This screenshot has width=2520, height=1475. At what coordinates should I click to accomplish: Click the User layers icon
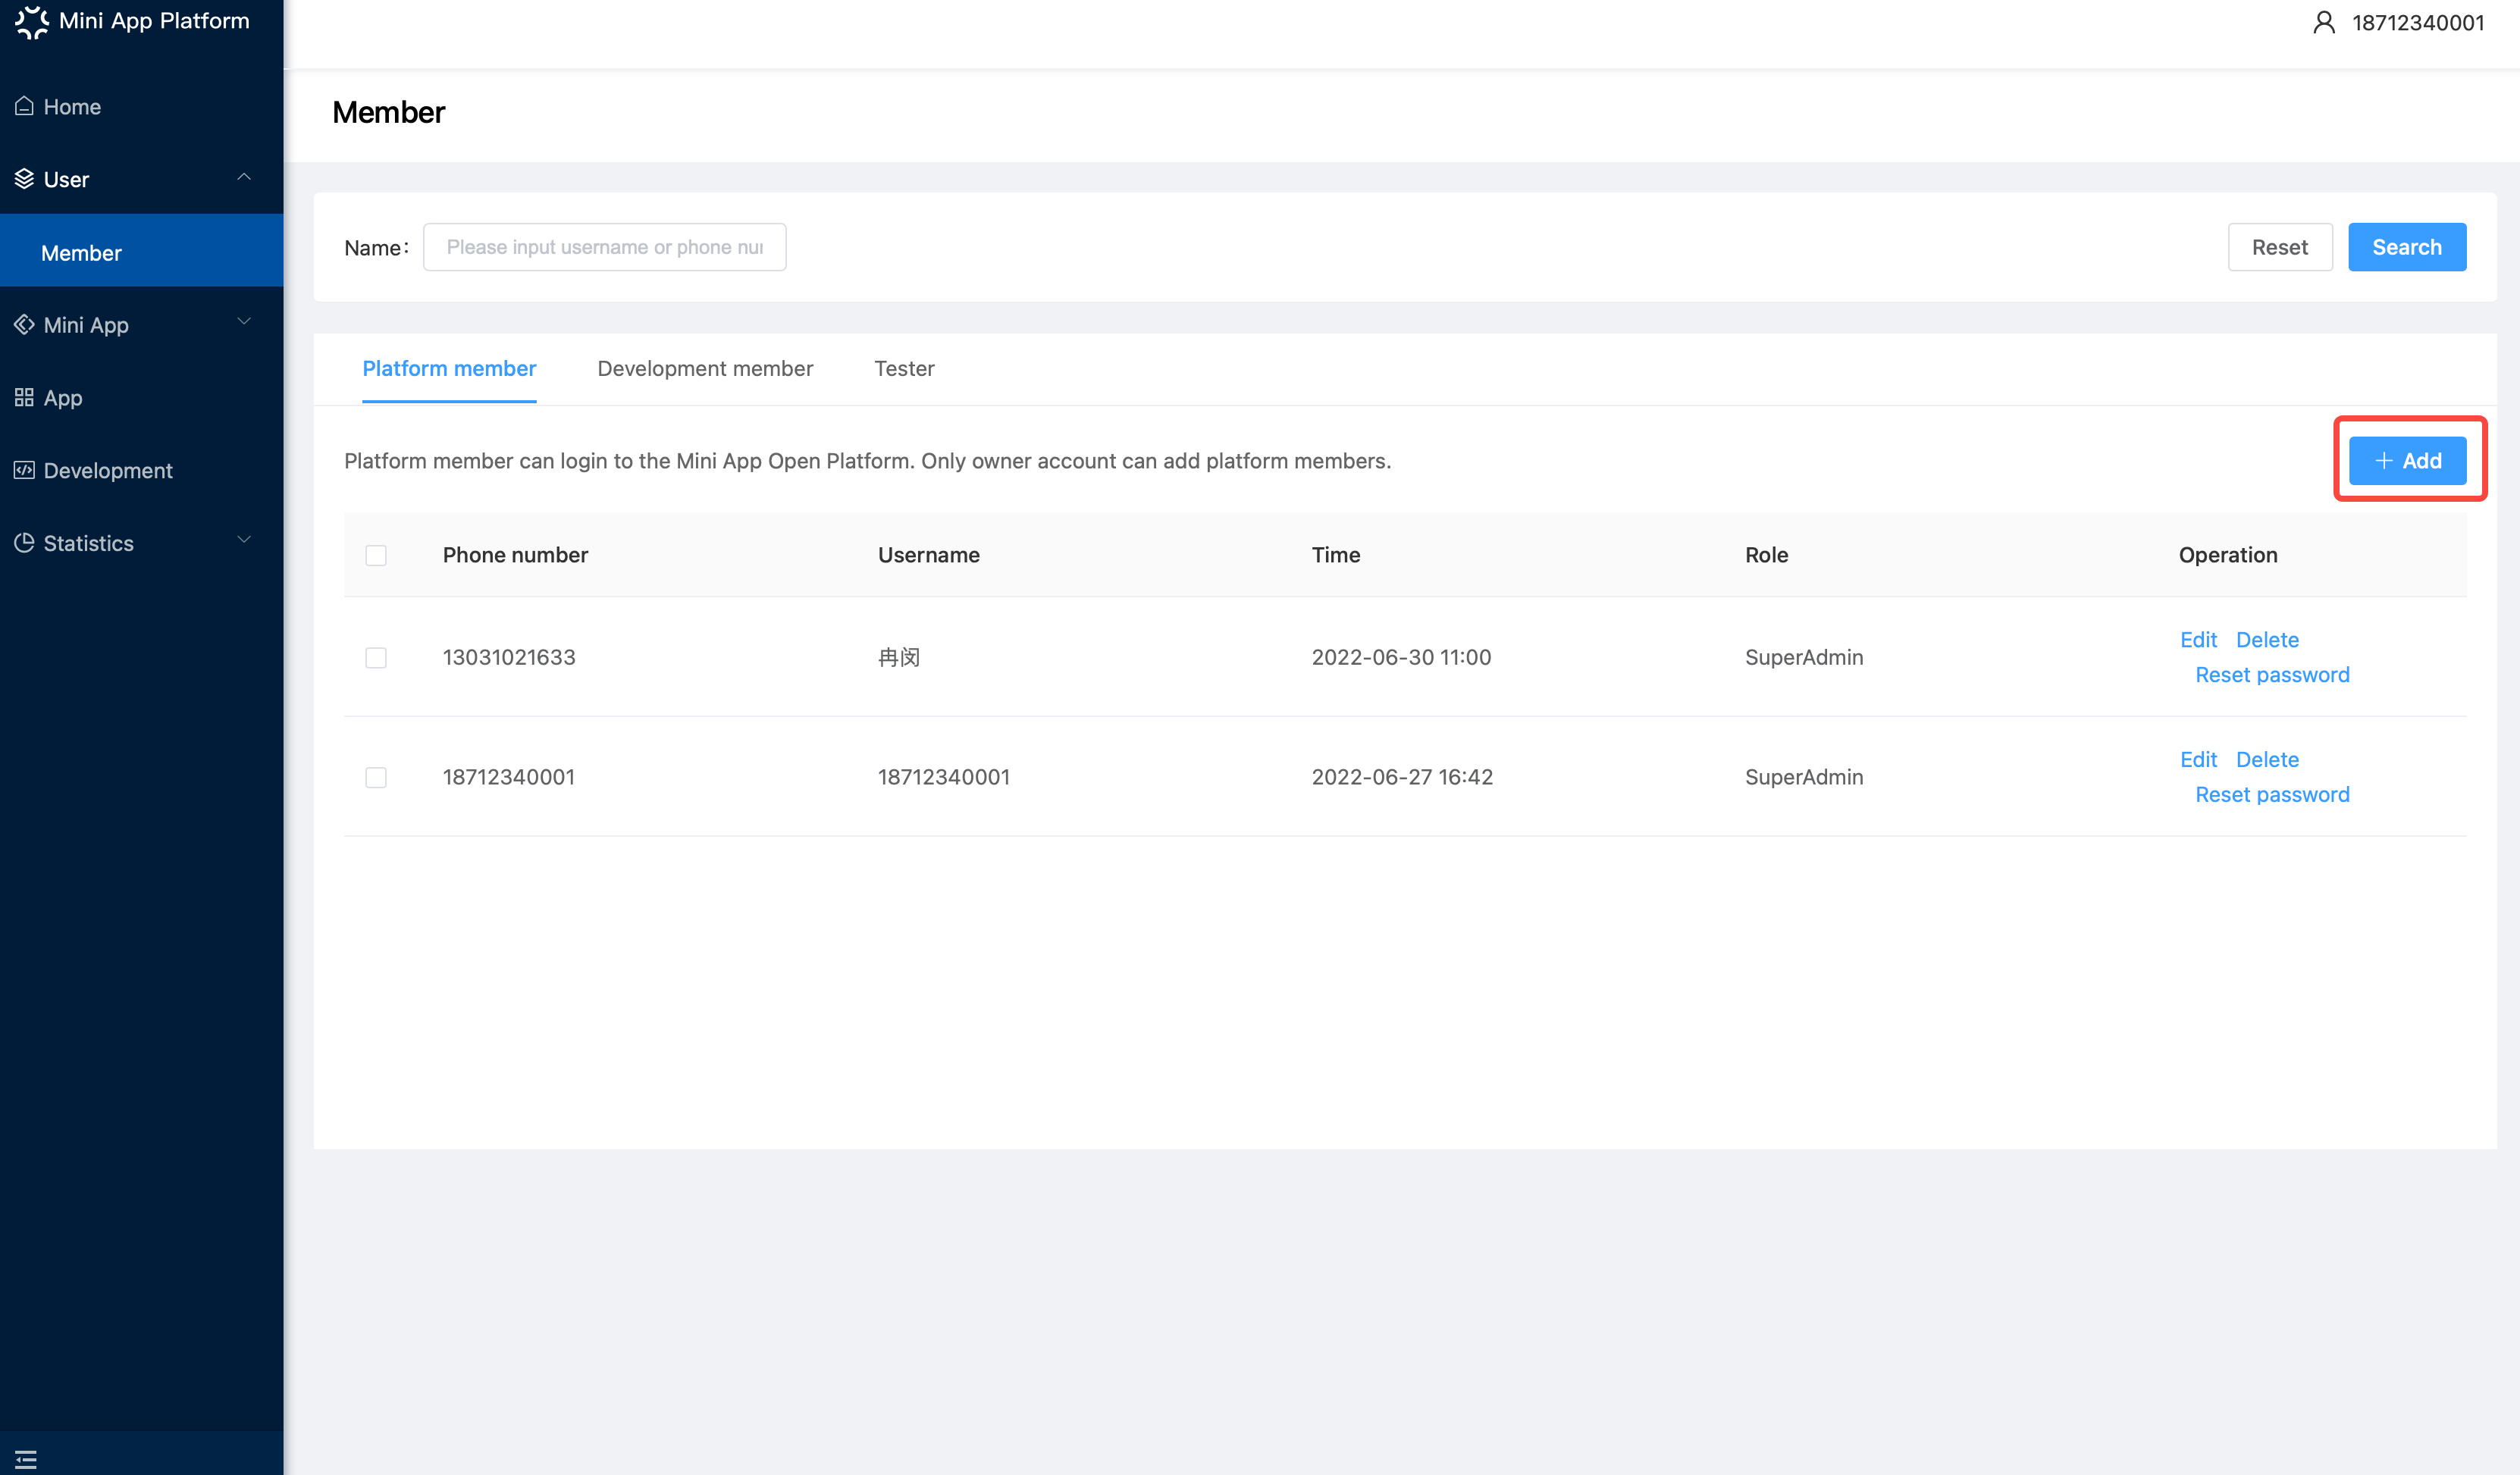click(25, 179)
